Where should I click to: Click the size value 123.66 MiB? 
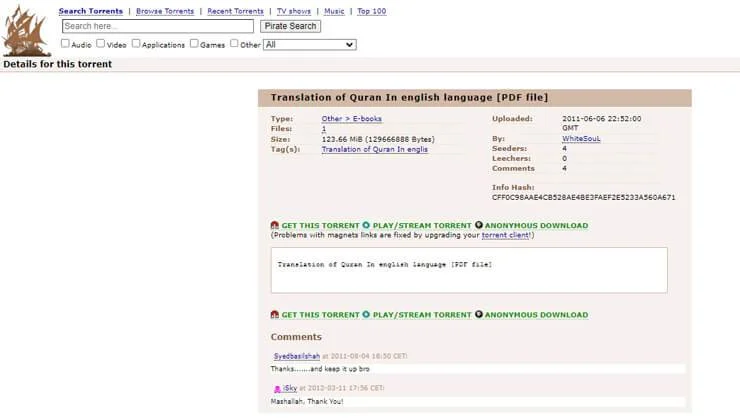pyautogui.click(x=378, y=139)
